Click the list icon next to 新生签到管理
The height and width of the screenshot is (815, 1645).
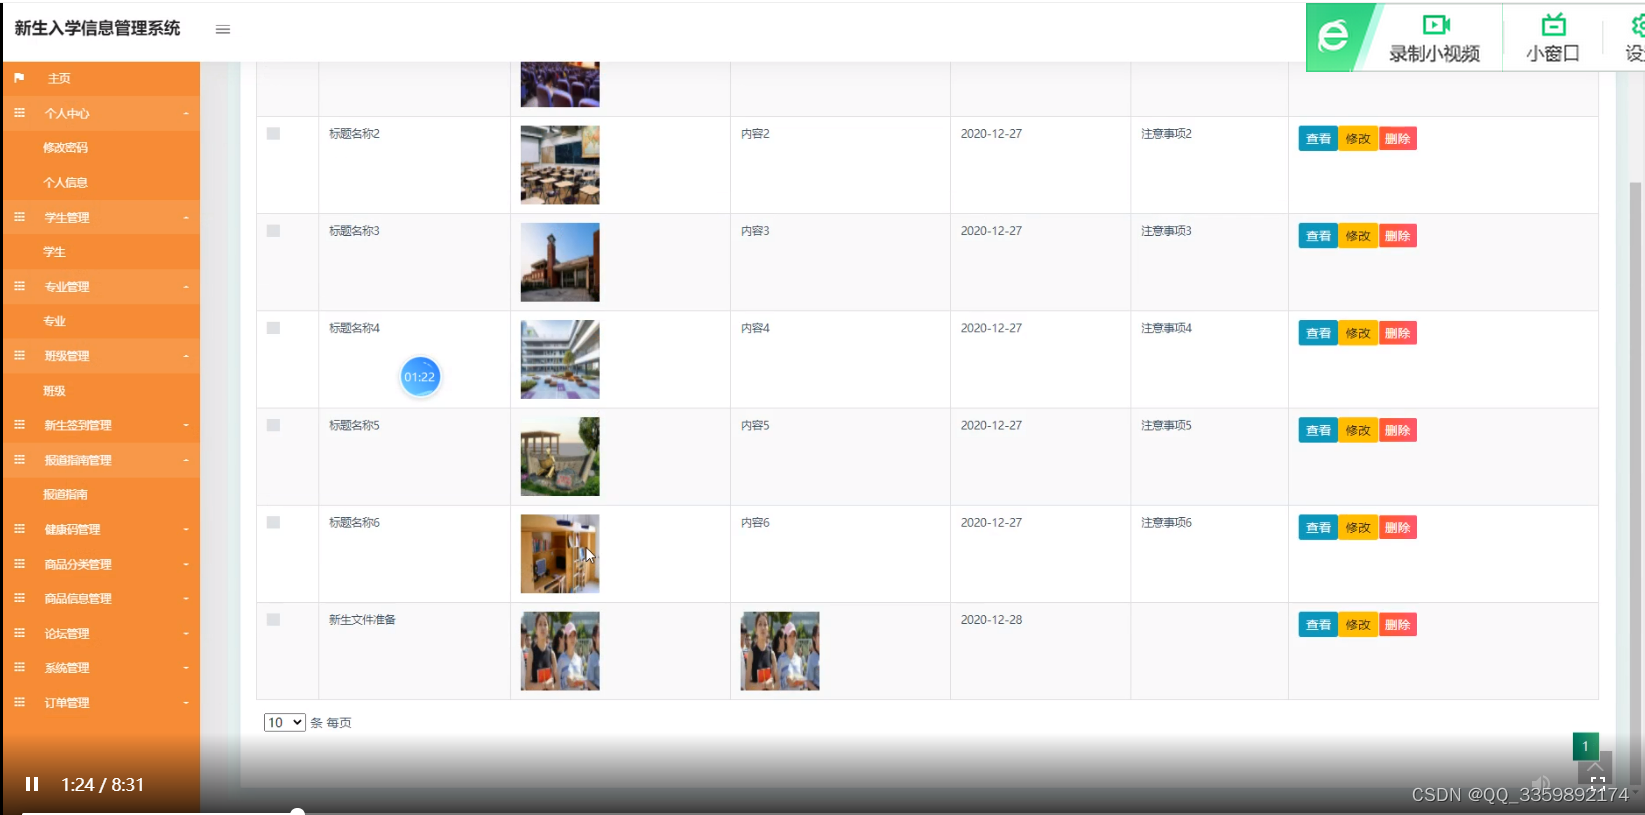click(x=19, y=425)
